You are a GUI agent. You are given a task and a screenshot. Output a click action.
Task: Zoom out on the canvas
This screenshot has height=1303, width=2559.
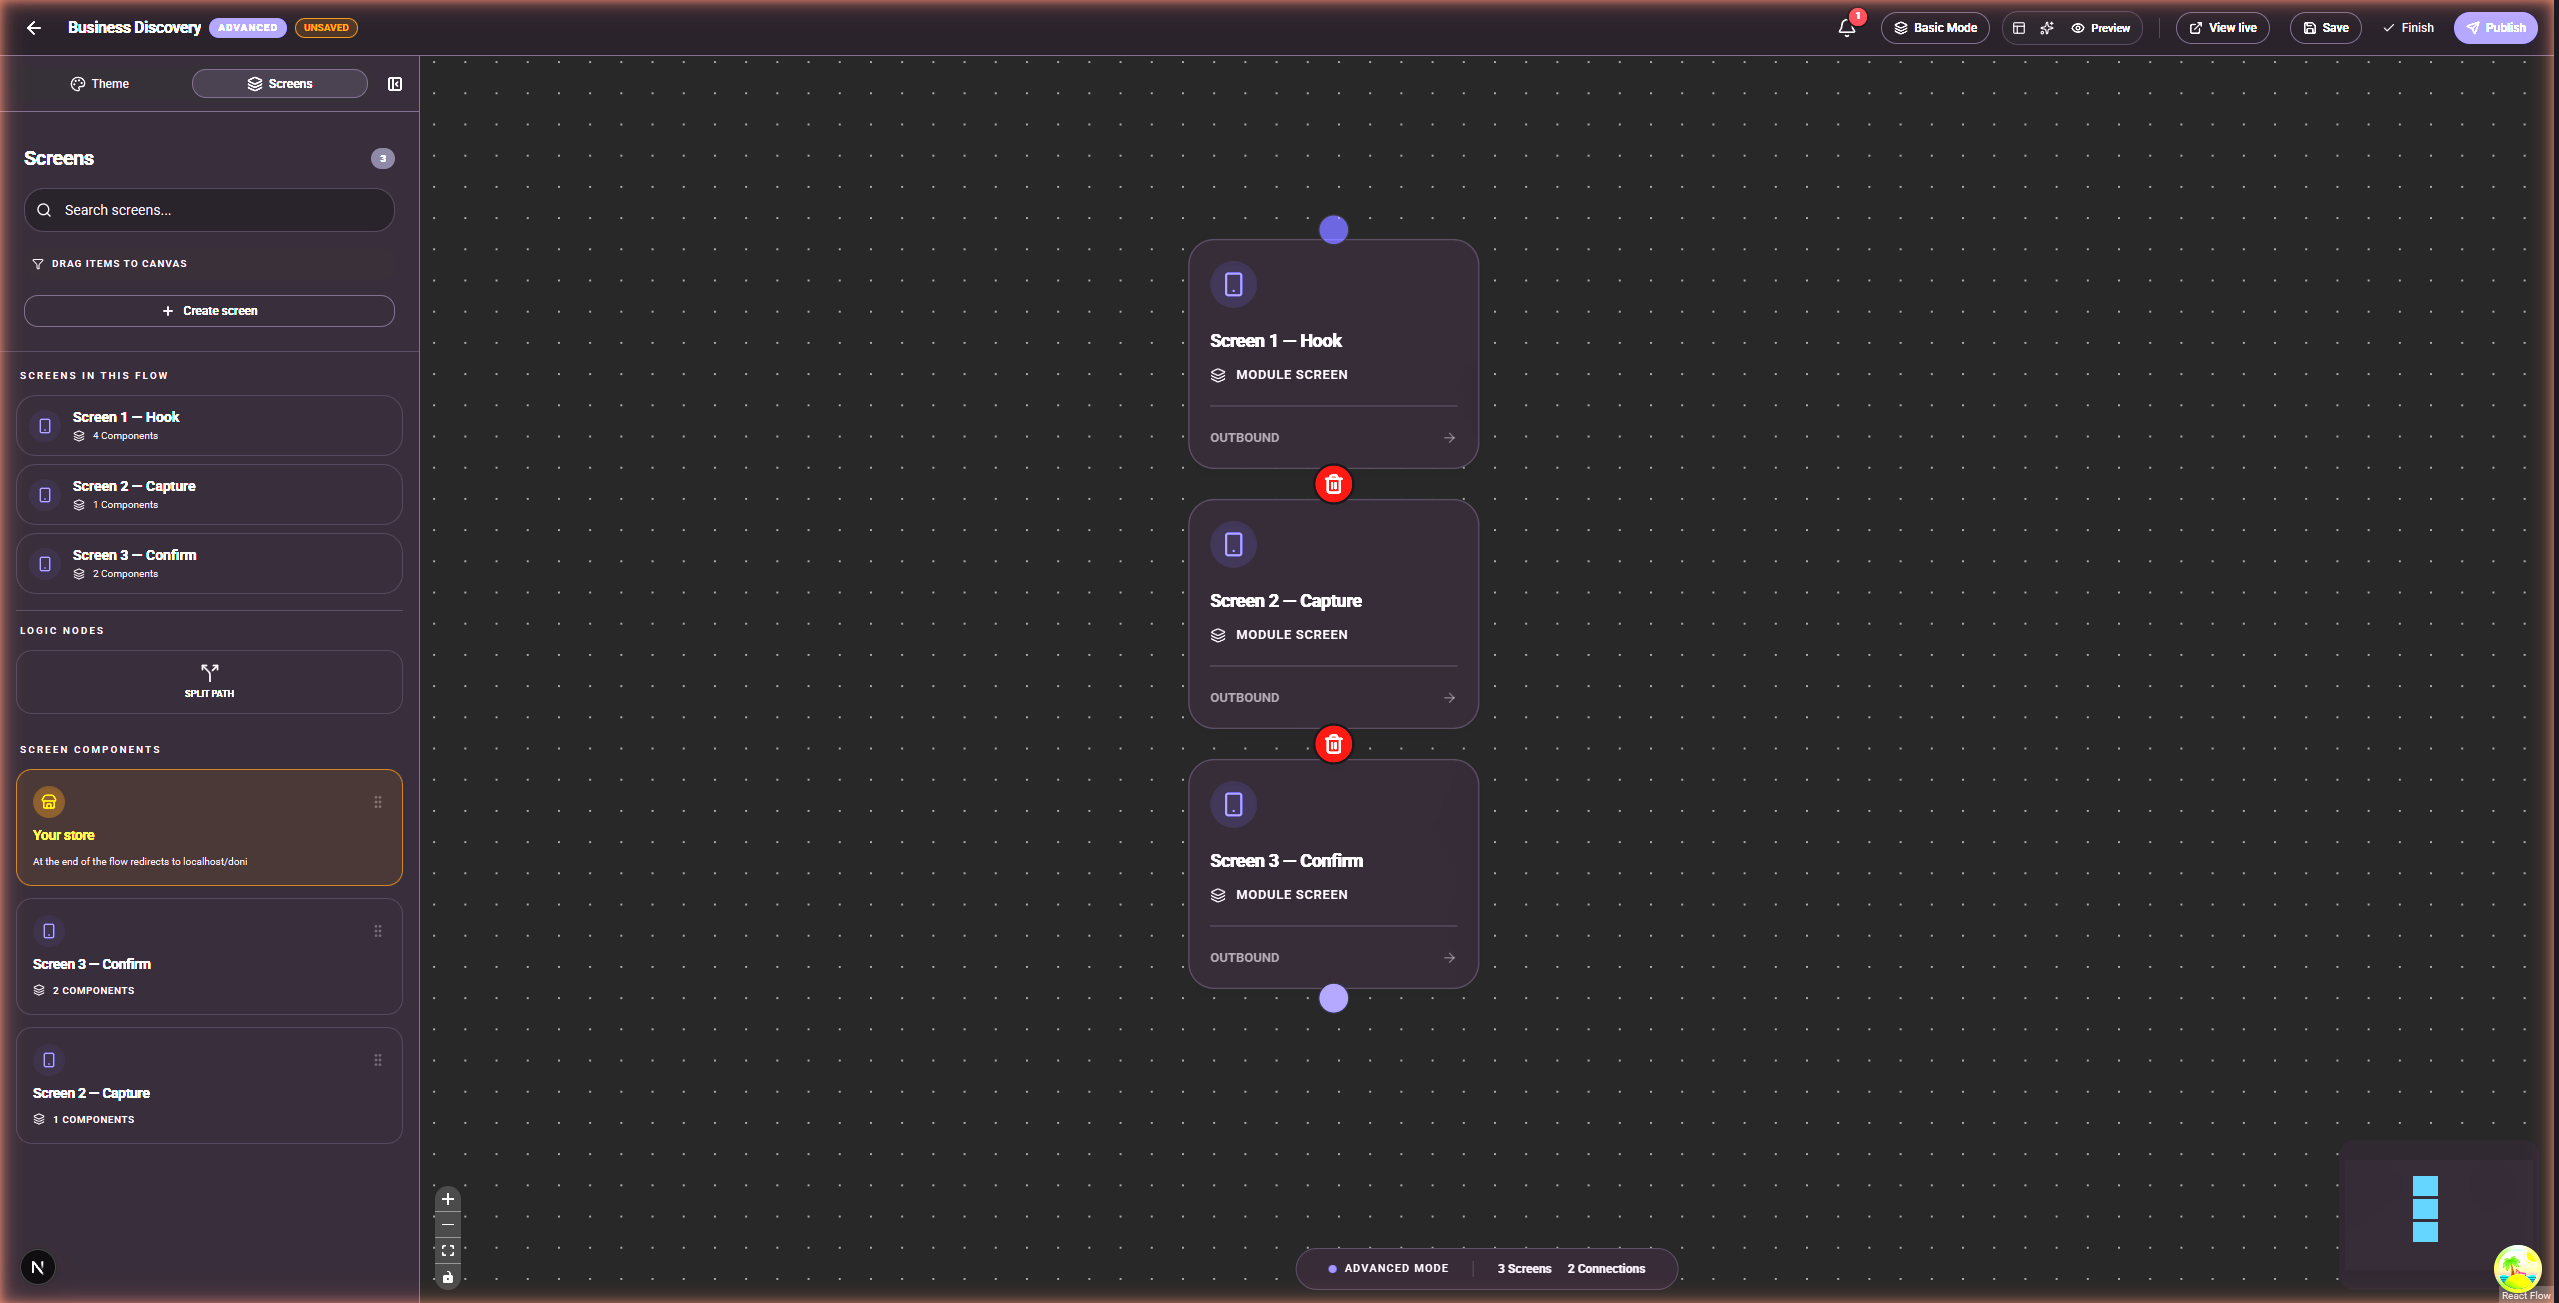pyautogui.click(x=448, y=1225)
